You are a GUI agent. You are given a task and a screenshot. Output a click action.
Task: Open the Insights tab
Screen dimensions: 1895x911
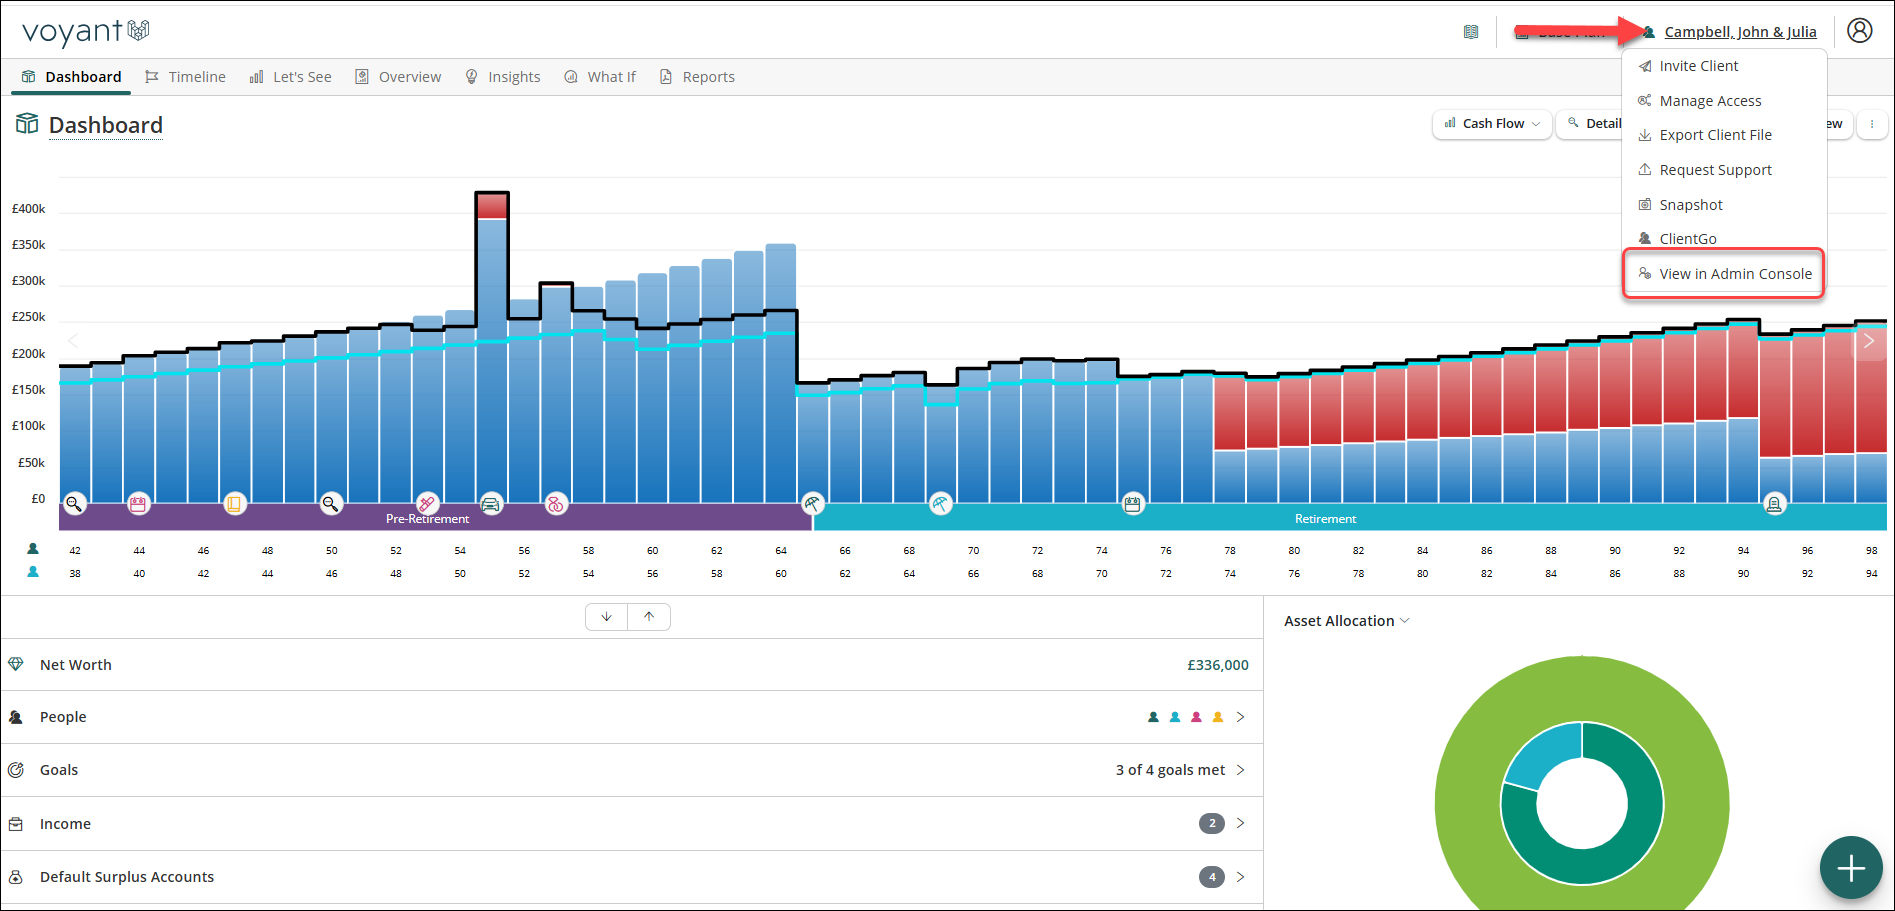pyautogui.click(x=503, y=77)
